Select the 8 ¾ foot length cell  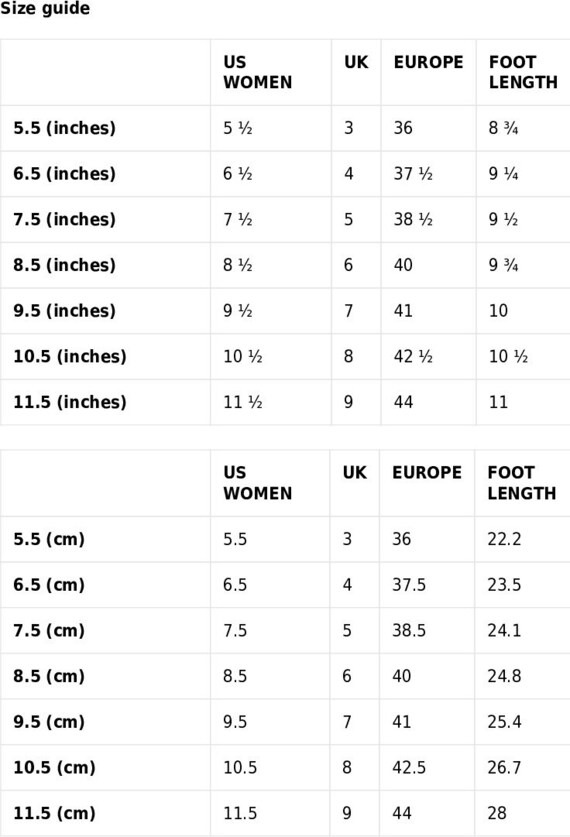click(x=503, y=128)
